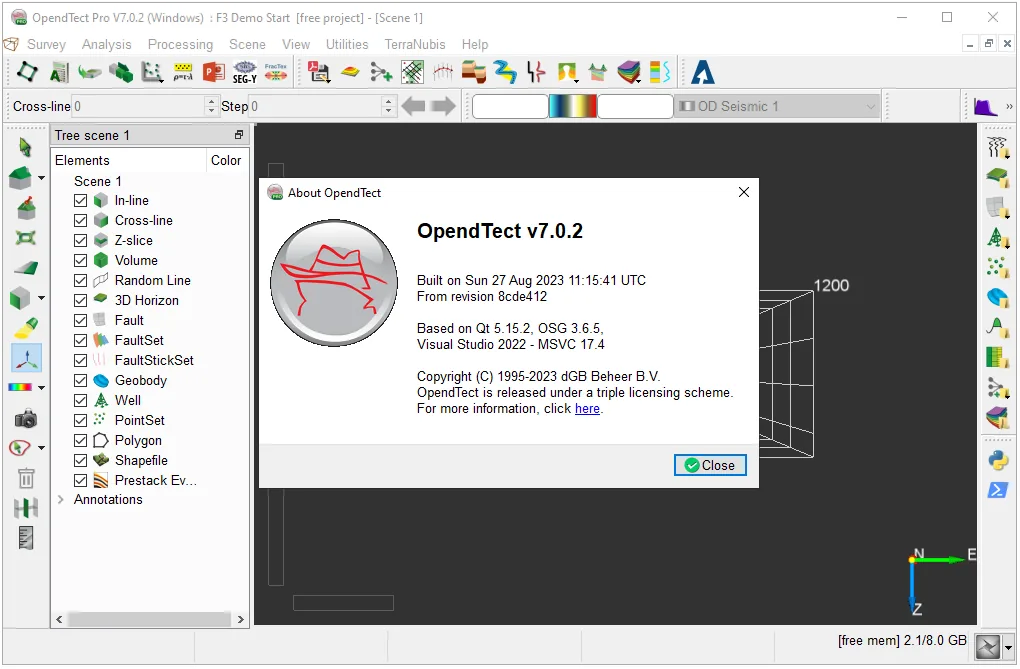Disable the Well element checkbox
The image size is (1020, 669).
(81, 400)
